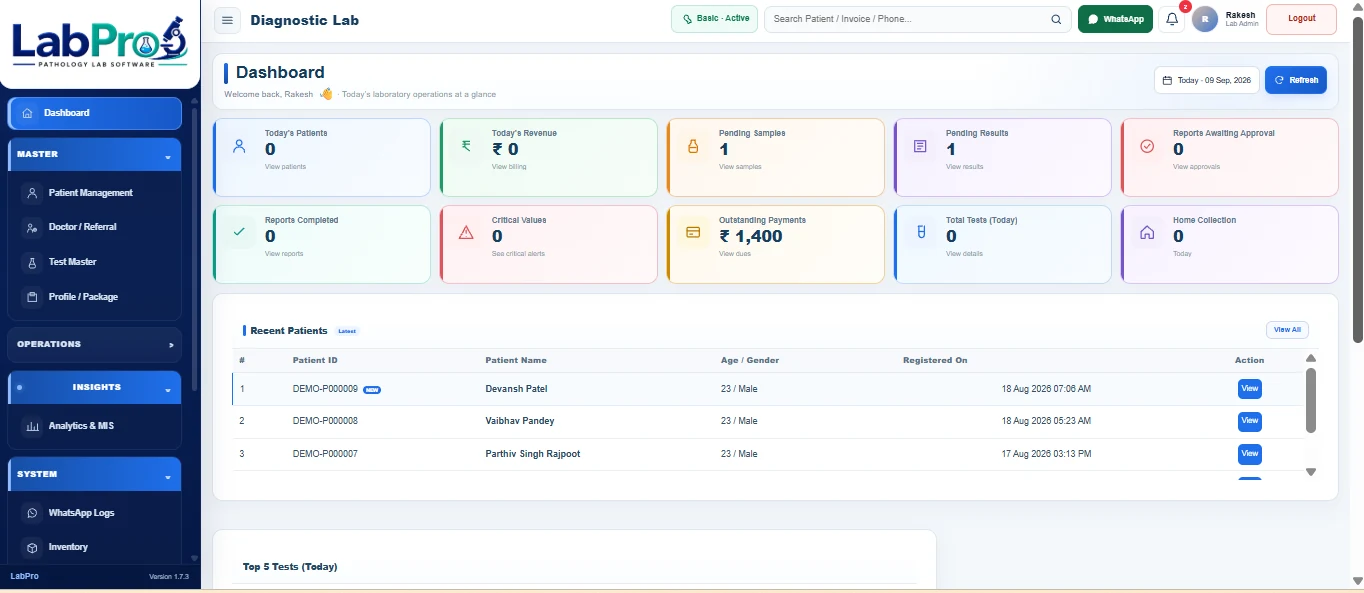Viewport: 1364px width, 593px height.
Task: Click the Recent Patients table scrollbar thumb
Action: tap(1311, 400)
